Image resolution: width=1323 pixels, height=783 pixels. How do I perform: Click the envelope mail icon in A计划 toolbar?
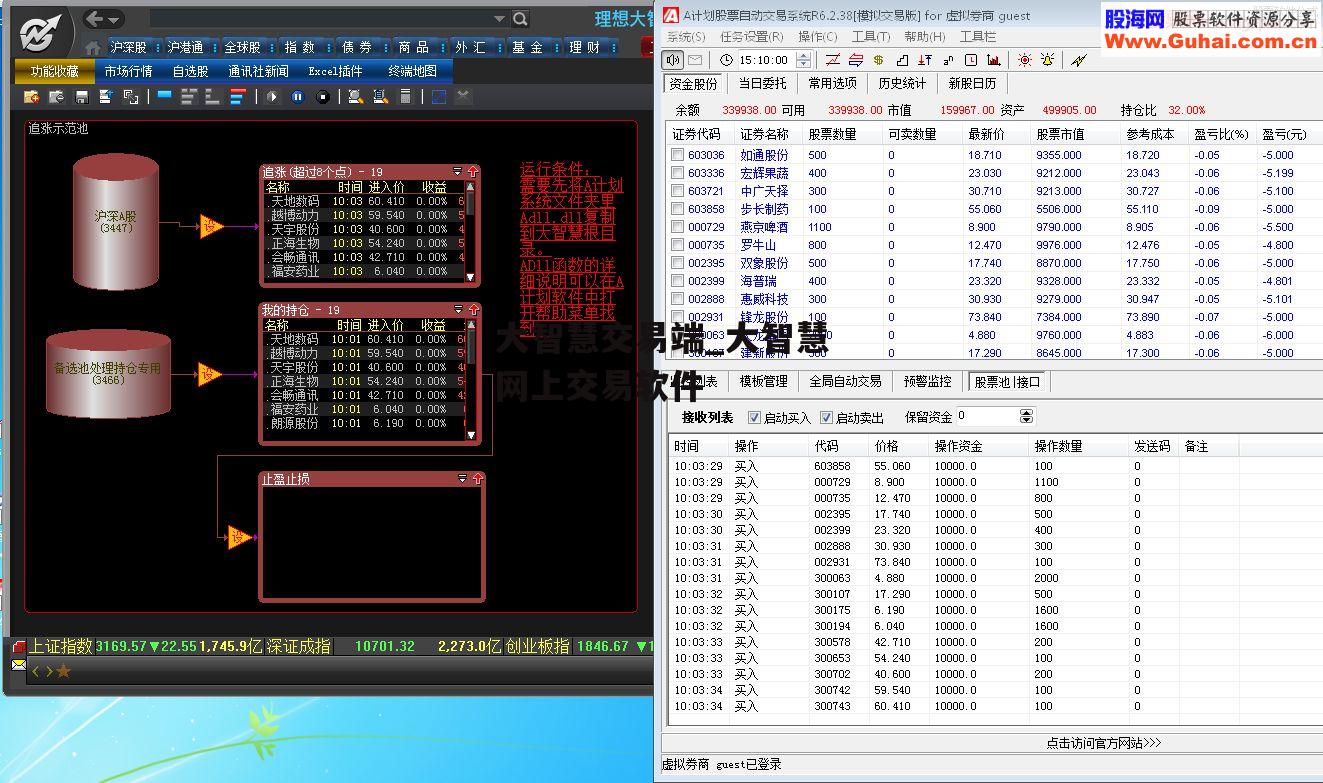point(695,60)
